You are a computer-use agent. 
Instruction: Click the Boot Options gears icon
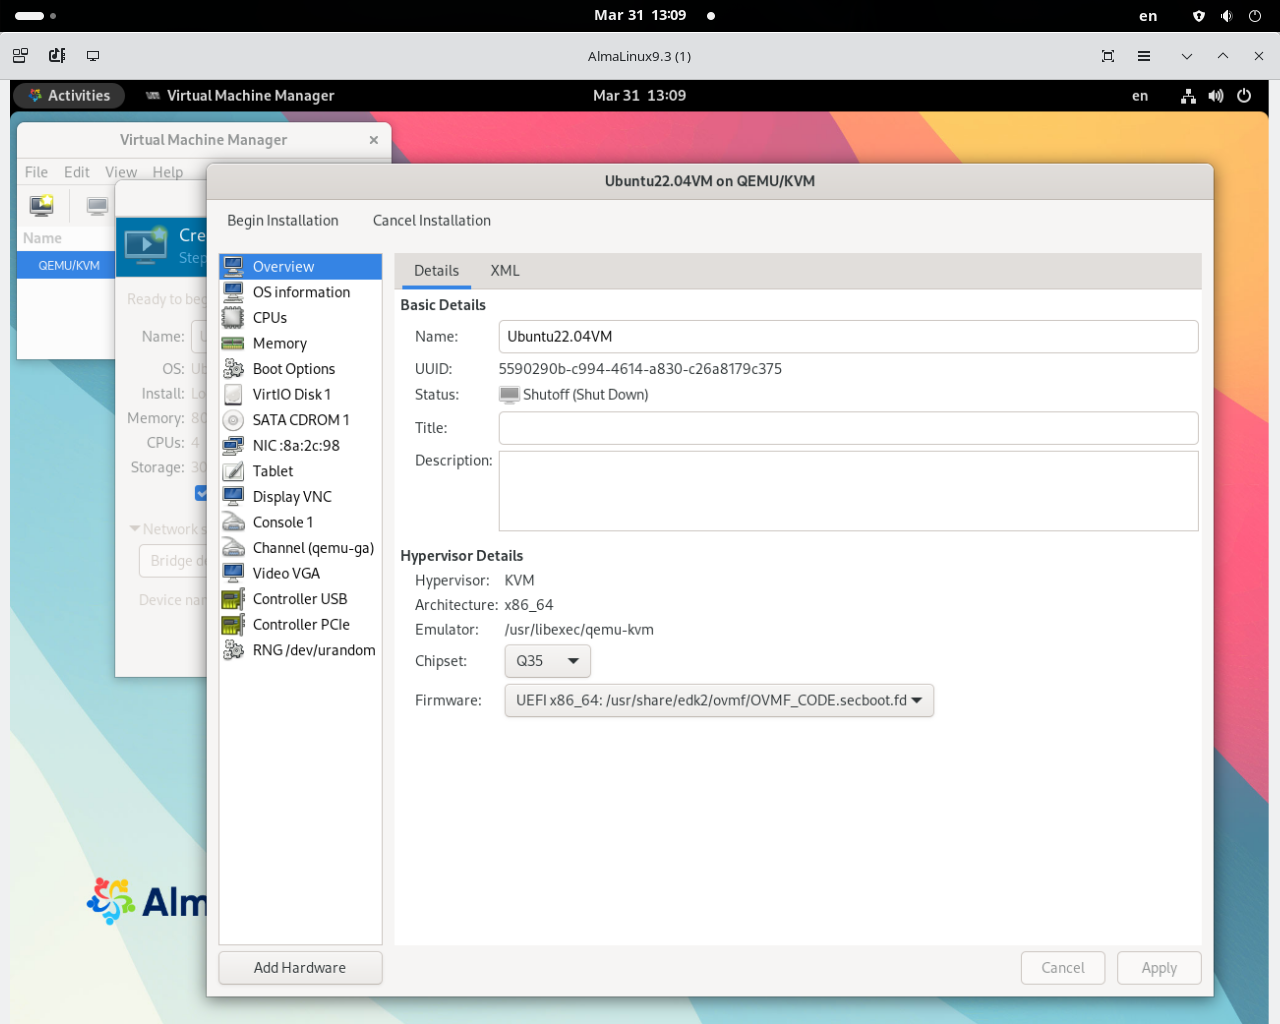coord(233,369)
